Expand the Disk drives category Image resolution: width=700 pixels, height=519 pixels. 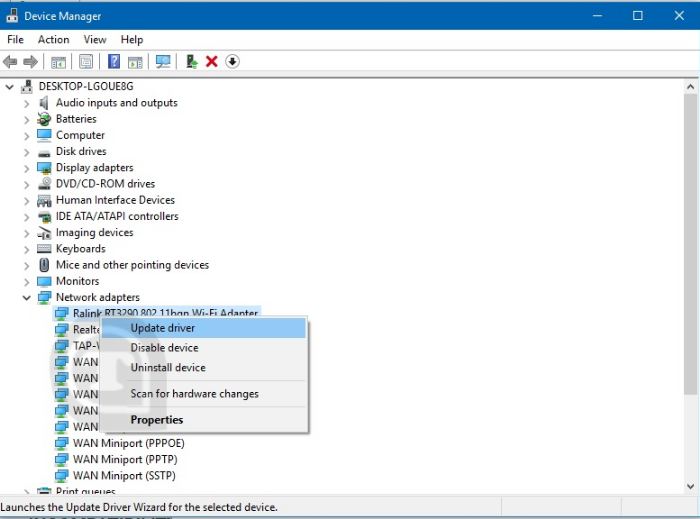click(26, 152)
